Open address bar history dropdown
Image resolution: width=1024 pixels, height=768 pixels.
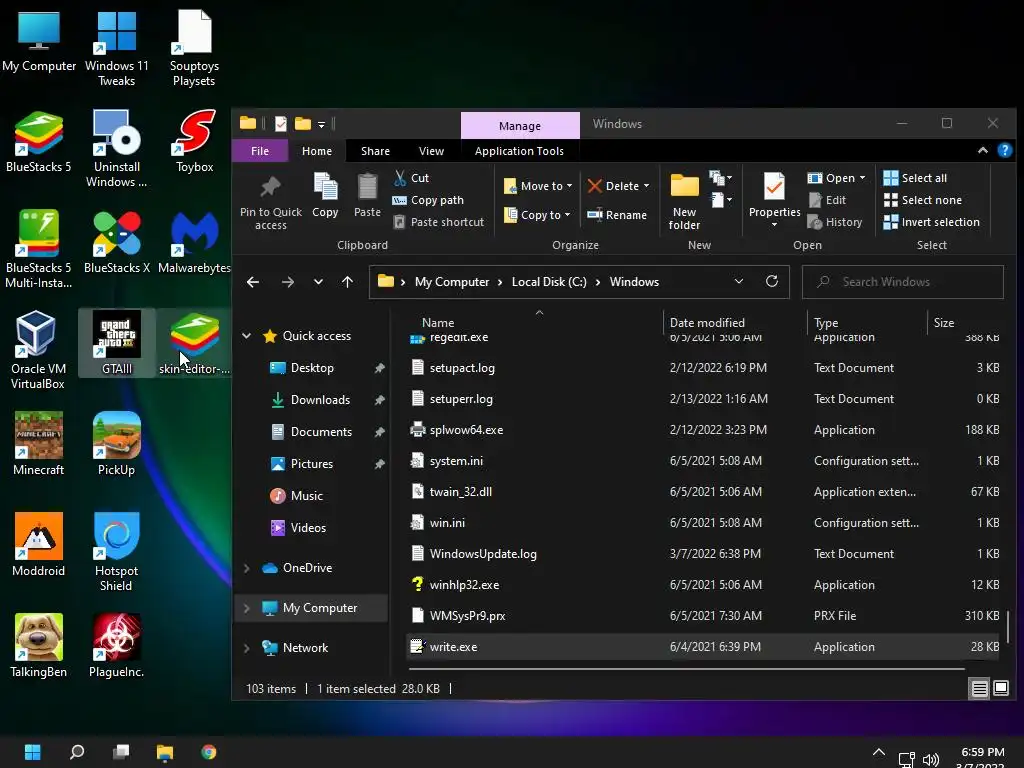point(739,281)
